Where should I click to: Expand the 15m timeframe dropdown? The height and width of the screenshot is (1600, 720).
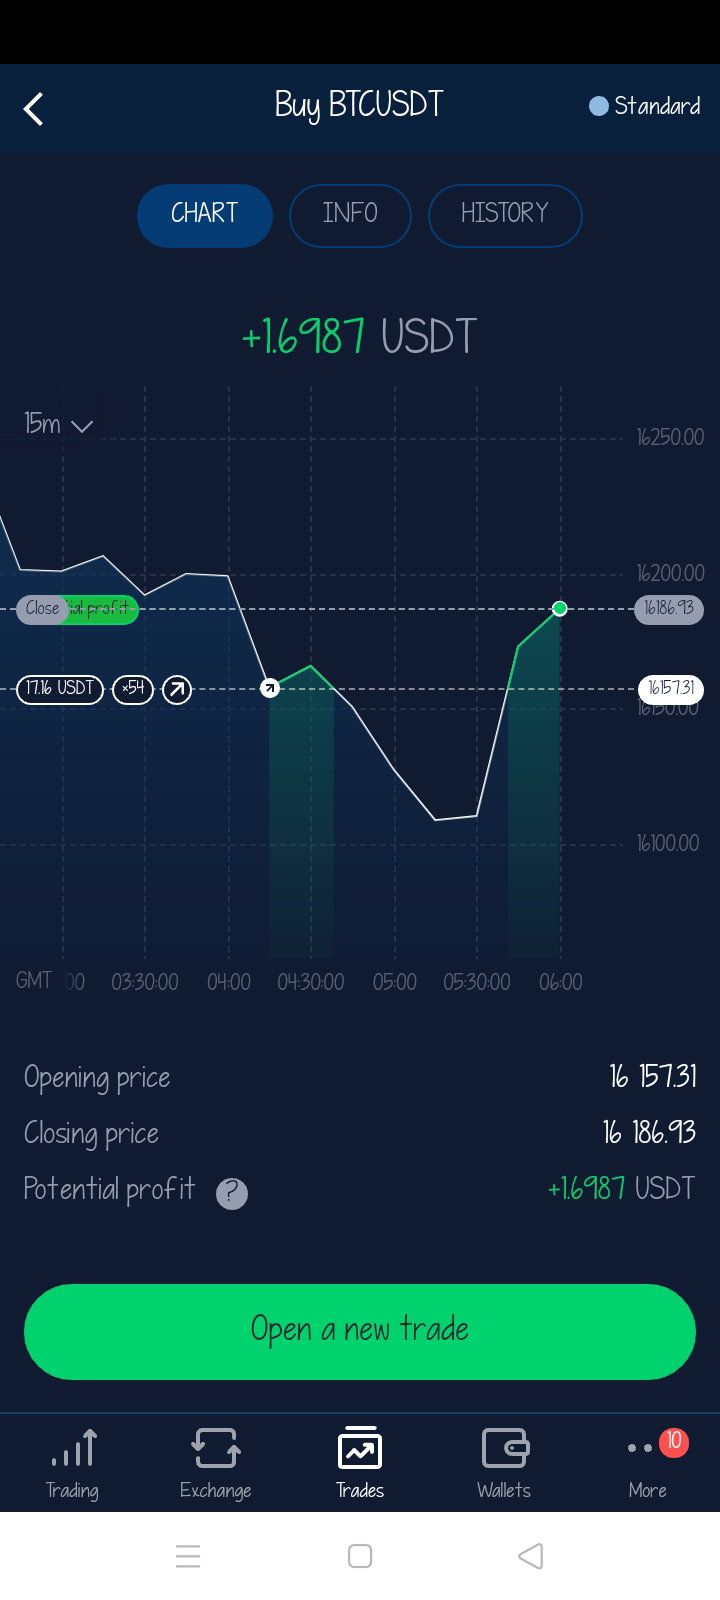58,424
